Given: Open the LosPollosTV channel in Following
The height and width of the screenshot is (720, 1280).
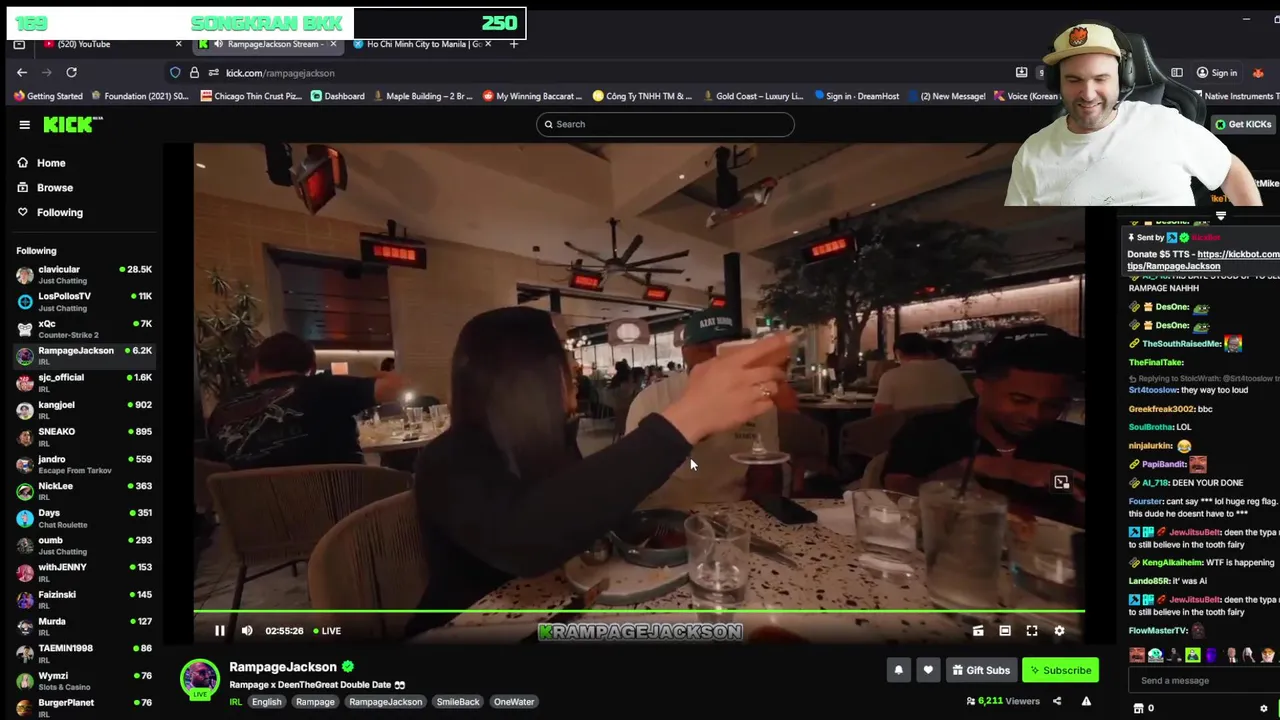Looking at the screenshot, I should pyautogui.click(x=84, y=301).
